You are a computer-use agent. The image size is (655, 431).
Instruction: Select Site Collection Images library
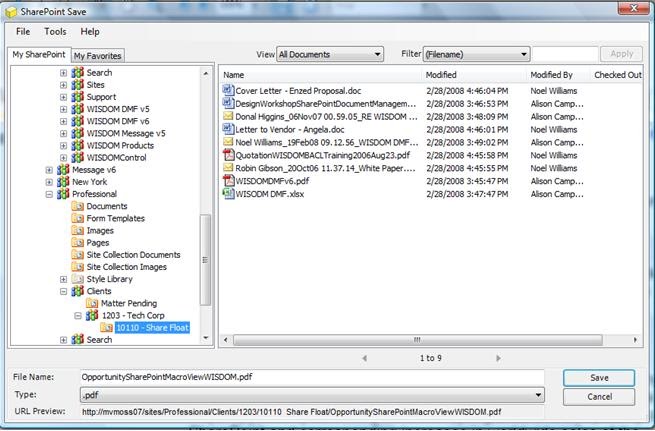pyautogui.click(x=126, y=266)
